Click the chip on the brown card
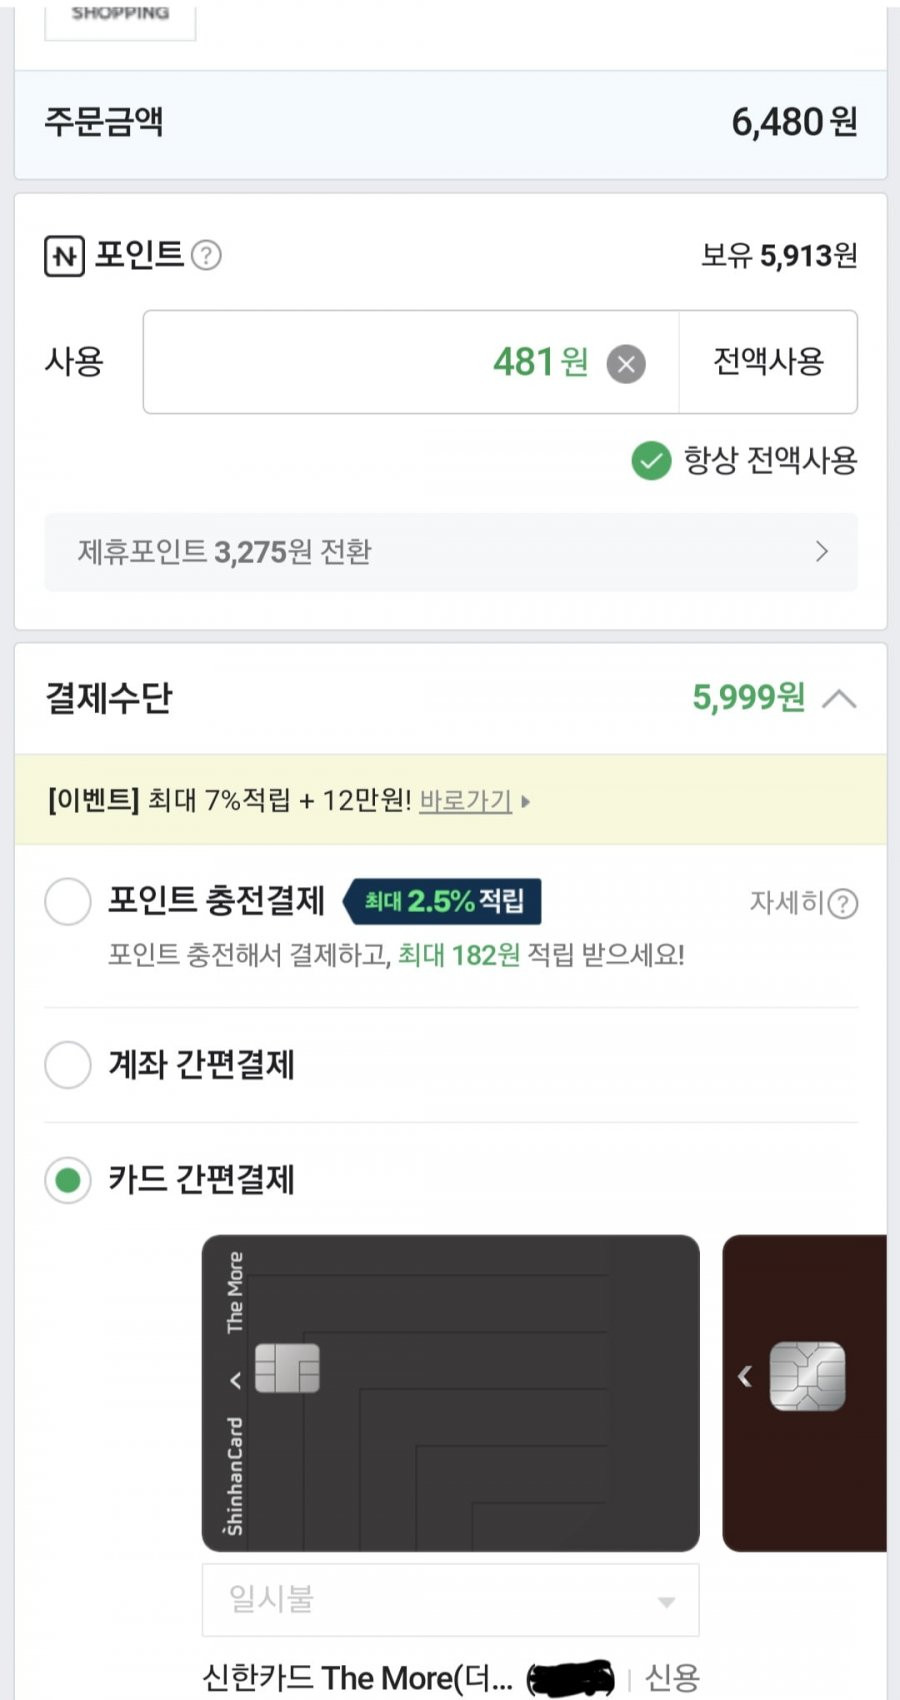The image size is (900, 1700). click(x=807, y=1377)
